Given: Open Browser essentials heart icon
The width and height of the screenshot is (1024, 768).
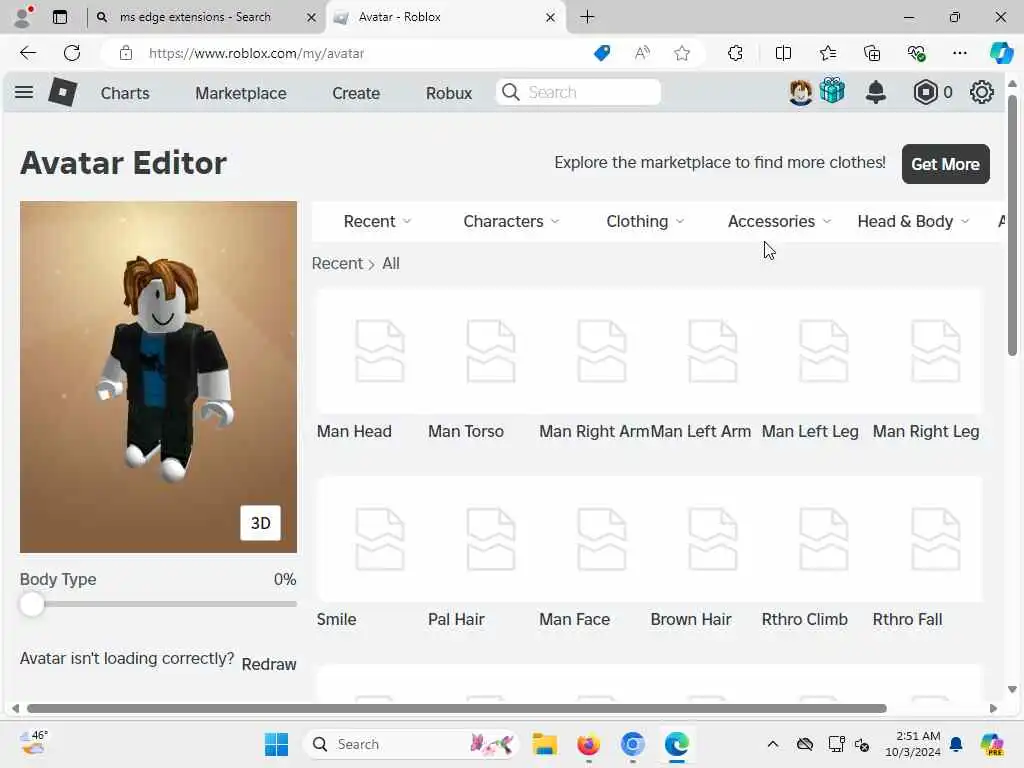Looking at the screenshot, I should [x=916, y=53].
